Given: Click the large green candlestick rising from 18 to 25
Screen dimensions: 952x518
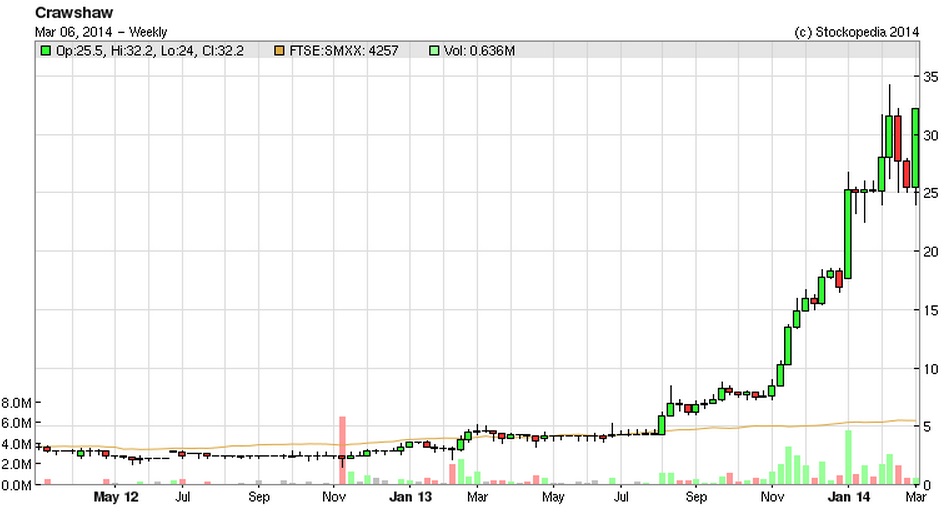Looking at the screenshot, I should [x=848, y=234].
